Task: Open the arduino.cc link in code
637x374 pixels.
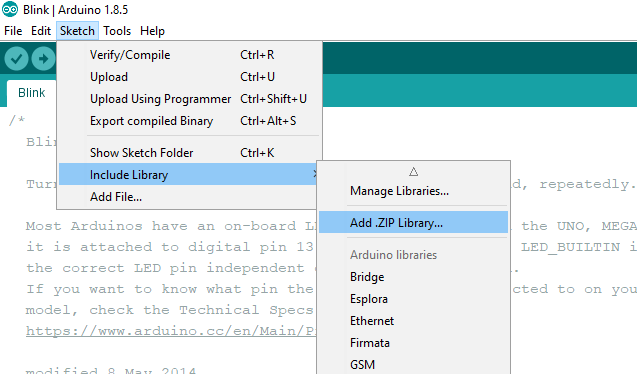Action: coord(171,331)
